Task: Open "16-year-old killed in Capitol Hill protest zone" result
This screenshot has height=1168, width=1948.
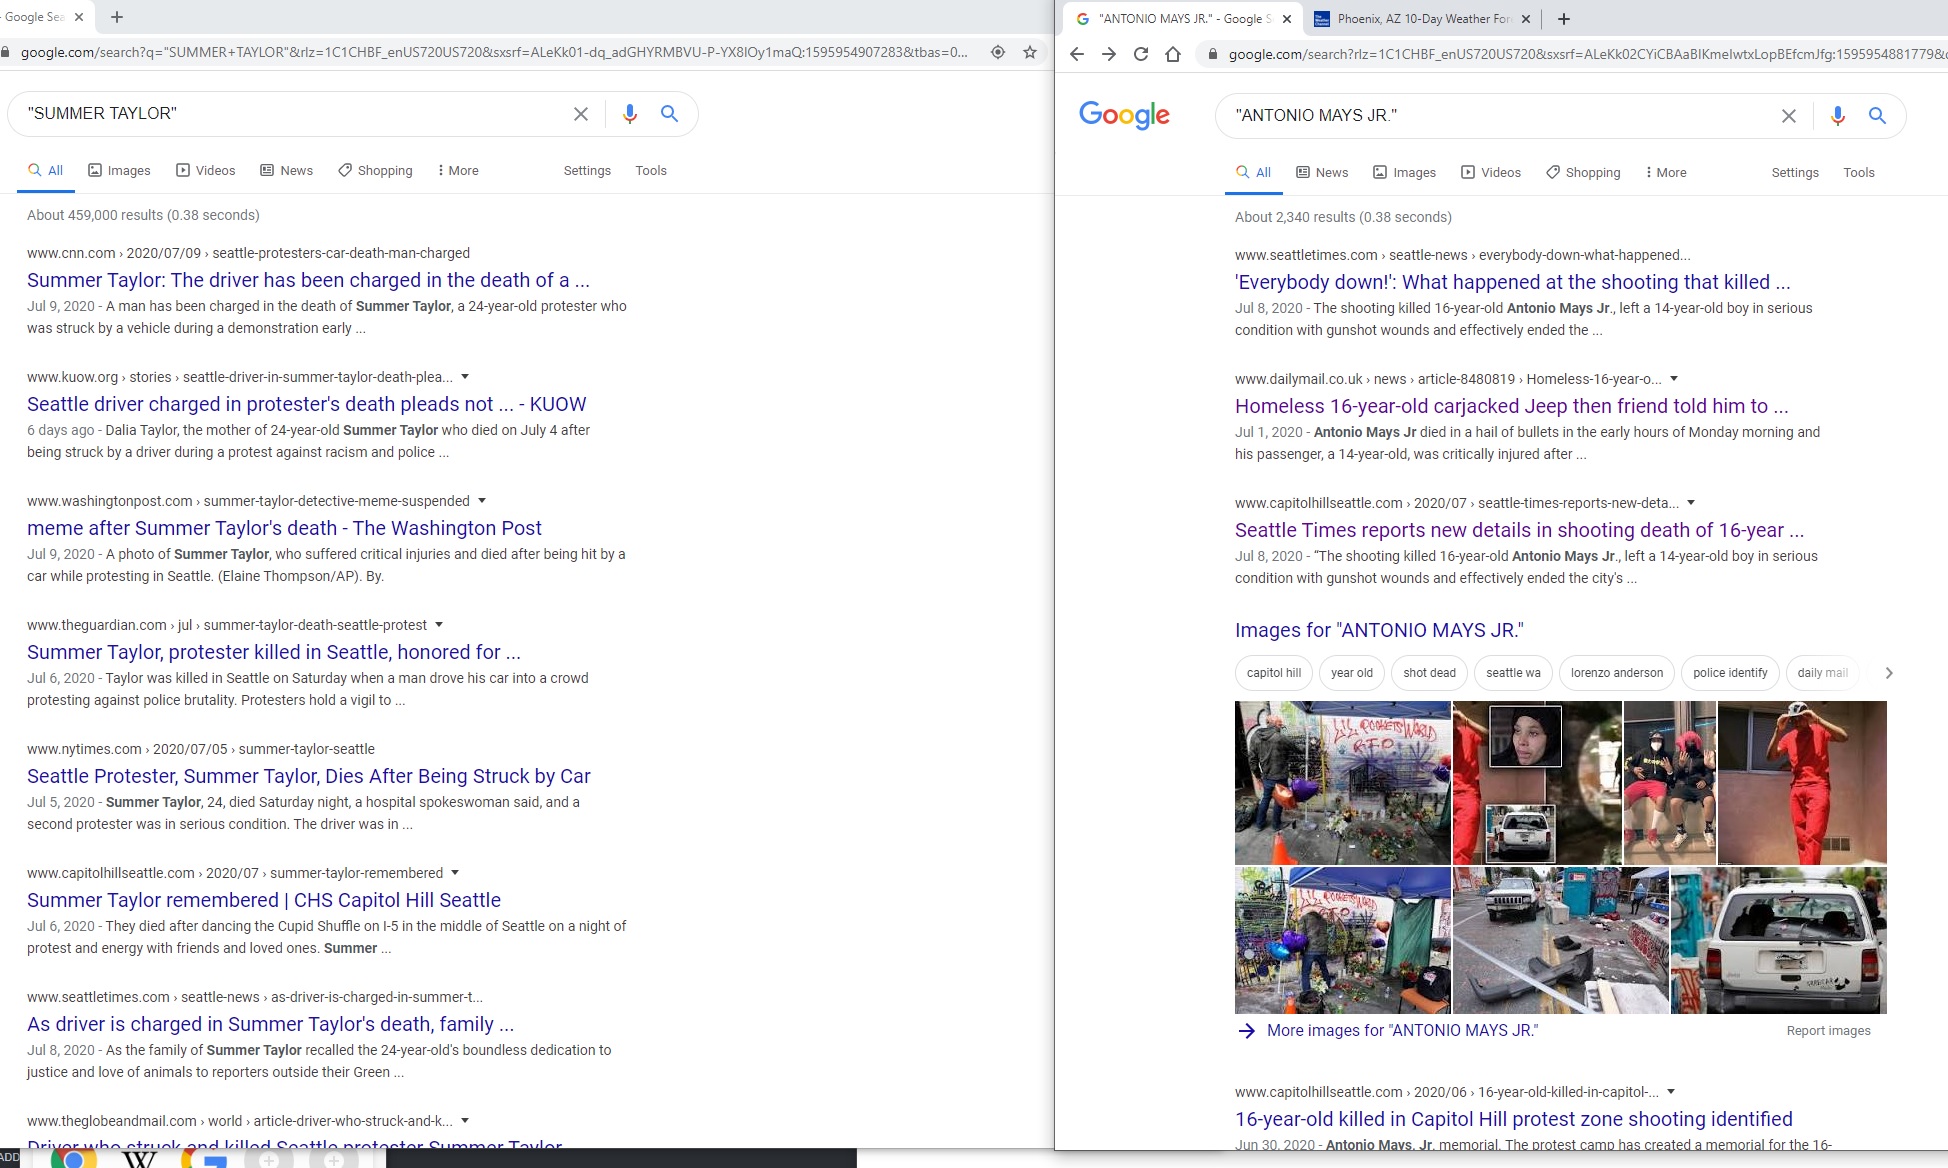Action: [x=1513, y=1119]
